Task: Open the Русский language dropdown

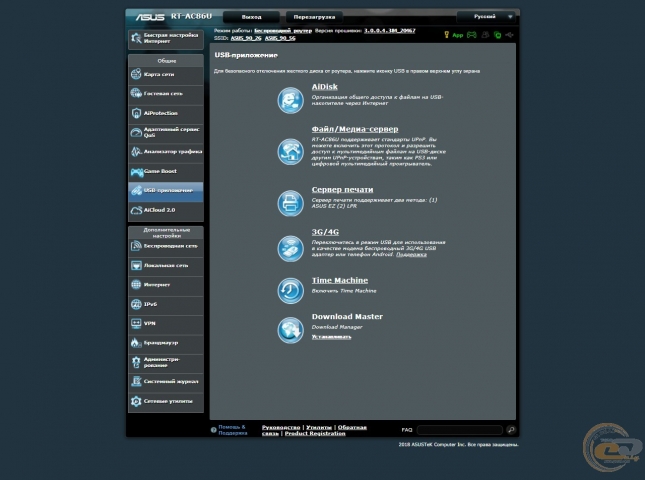Action: [x=486, y=17]
